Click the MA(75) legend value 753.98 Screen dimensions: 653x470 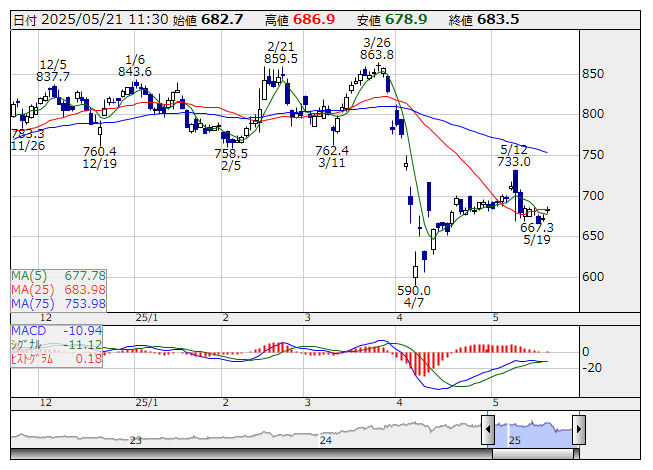(85, 304)
